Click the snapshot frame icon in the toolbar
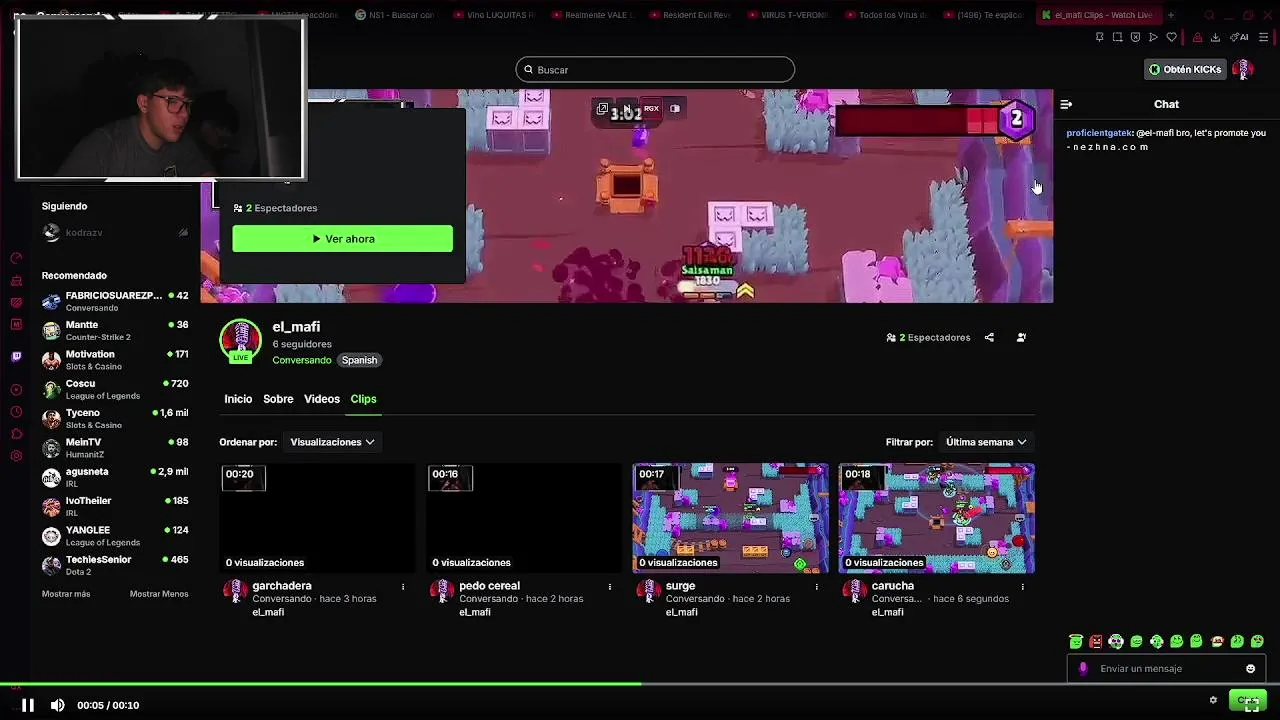The height and width of the screenshot is (720, 1280). coord(1117,37)
